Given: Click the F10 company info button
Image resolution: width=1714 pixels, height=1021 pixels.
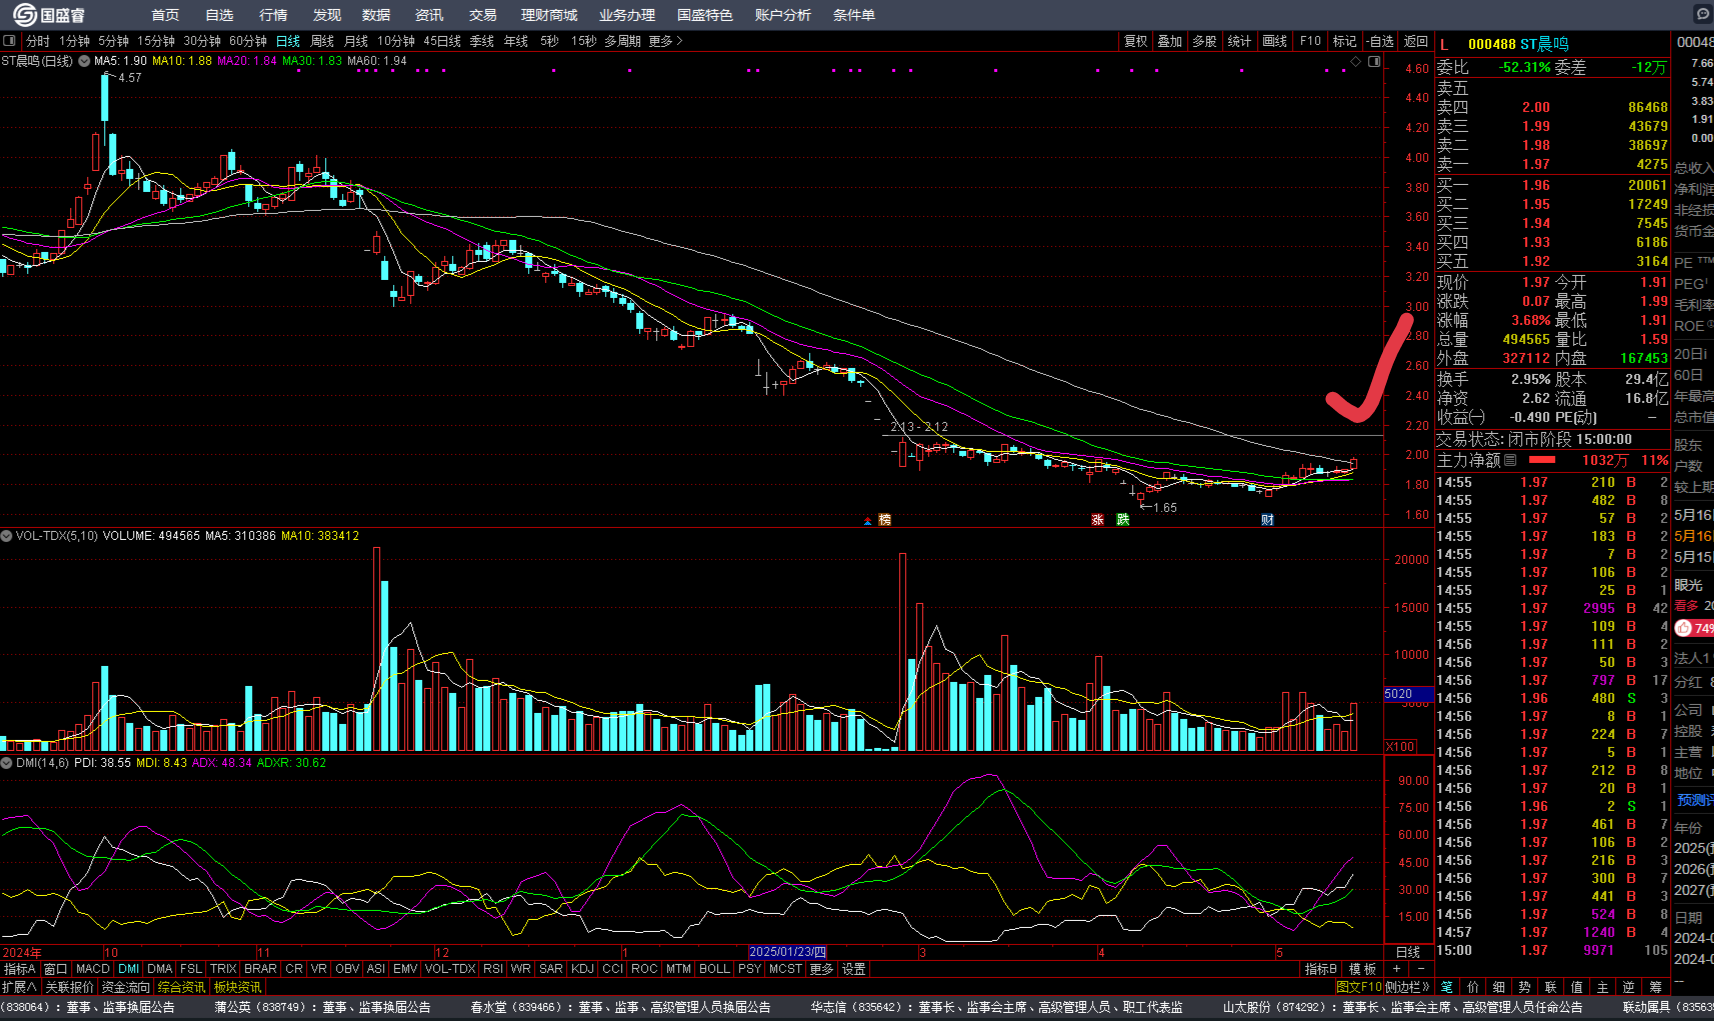Looking at the screenshot, I should [x=1310, y=41].
